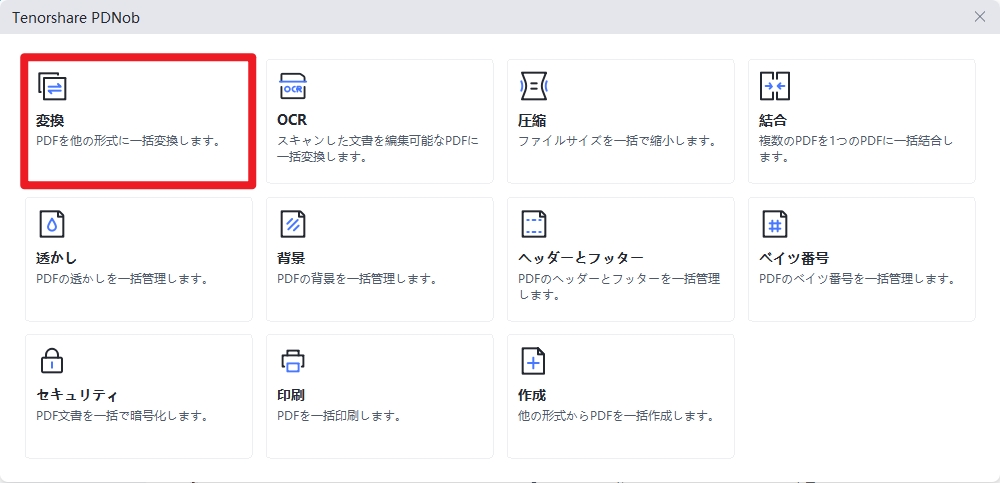Click text 'PDFの透かしを一括管理します。'
This screenshot has width=1000, height=483.
coord(122,279)
